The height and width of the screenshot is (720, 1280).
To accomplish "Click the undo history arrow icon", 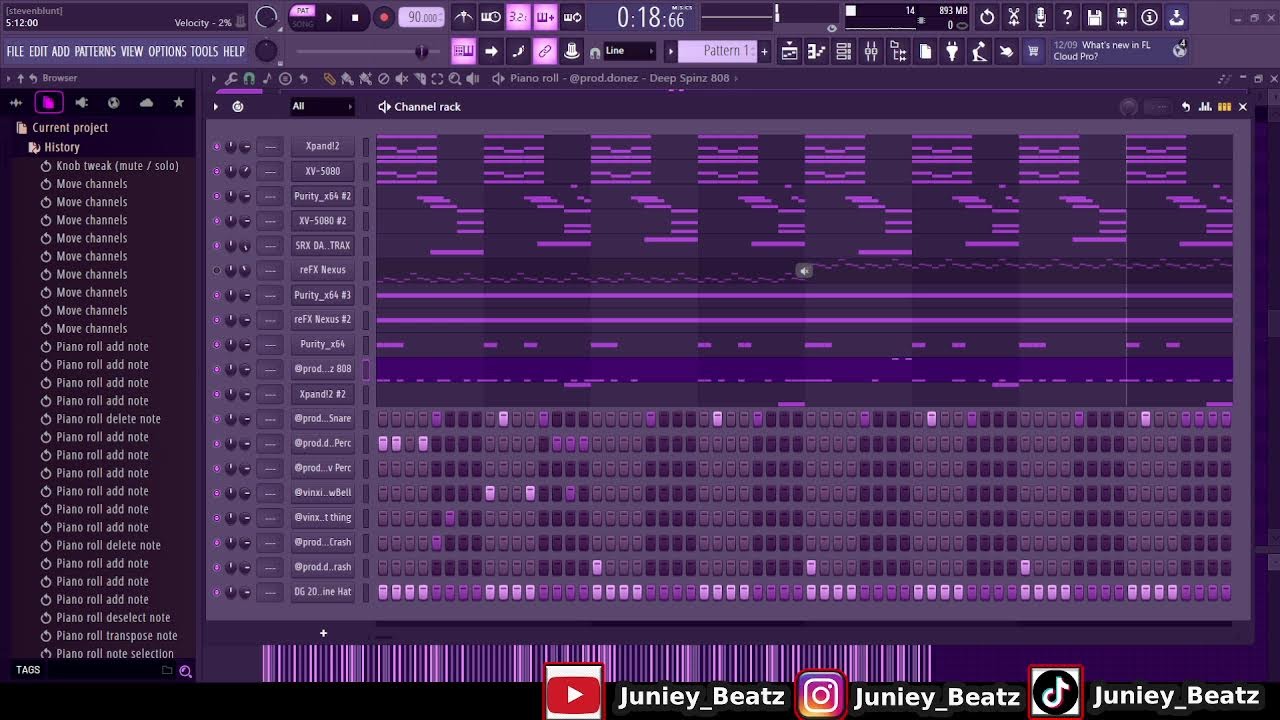I will click(x=987, y=17).
